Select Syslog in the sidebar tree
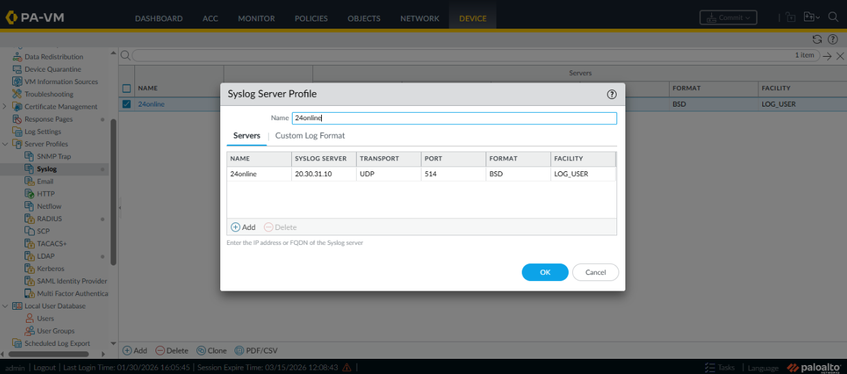Viewport: 847px width, 374px height. (x=47, y=169)
